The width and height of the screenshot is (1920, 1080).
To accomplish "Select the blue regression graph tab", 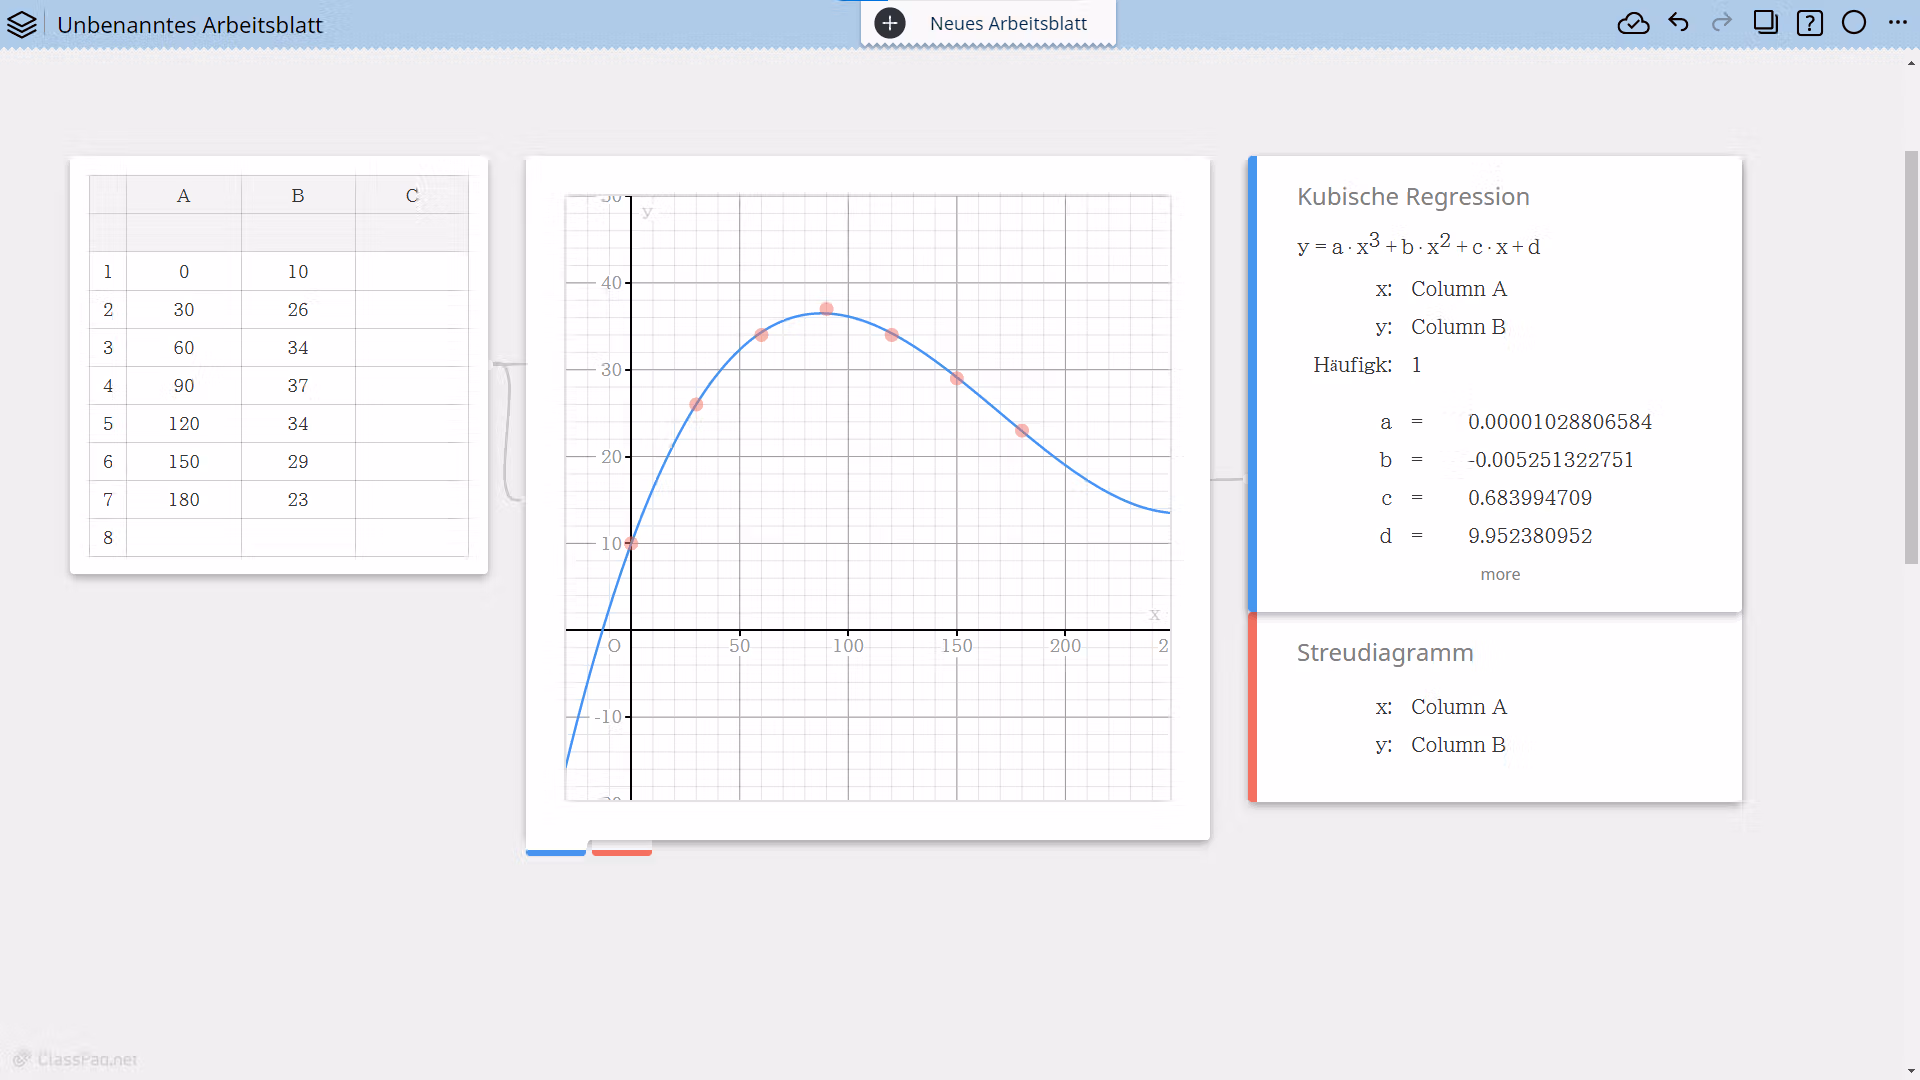I will click(556, 851).
